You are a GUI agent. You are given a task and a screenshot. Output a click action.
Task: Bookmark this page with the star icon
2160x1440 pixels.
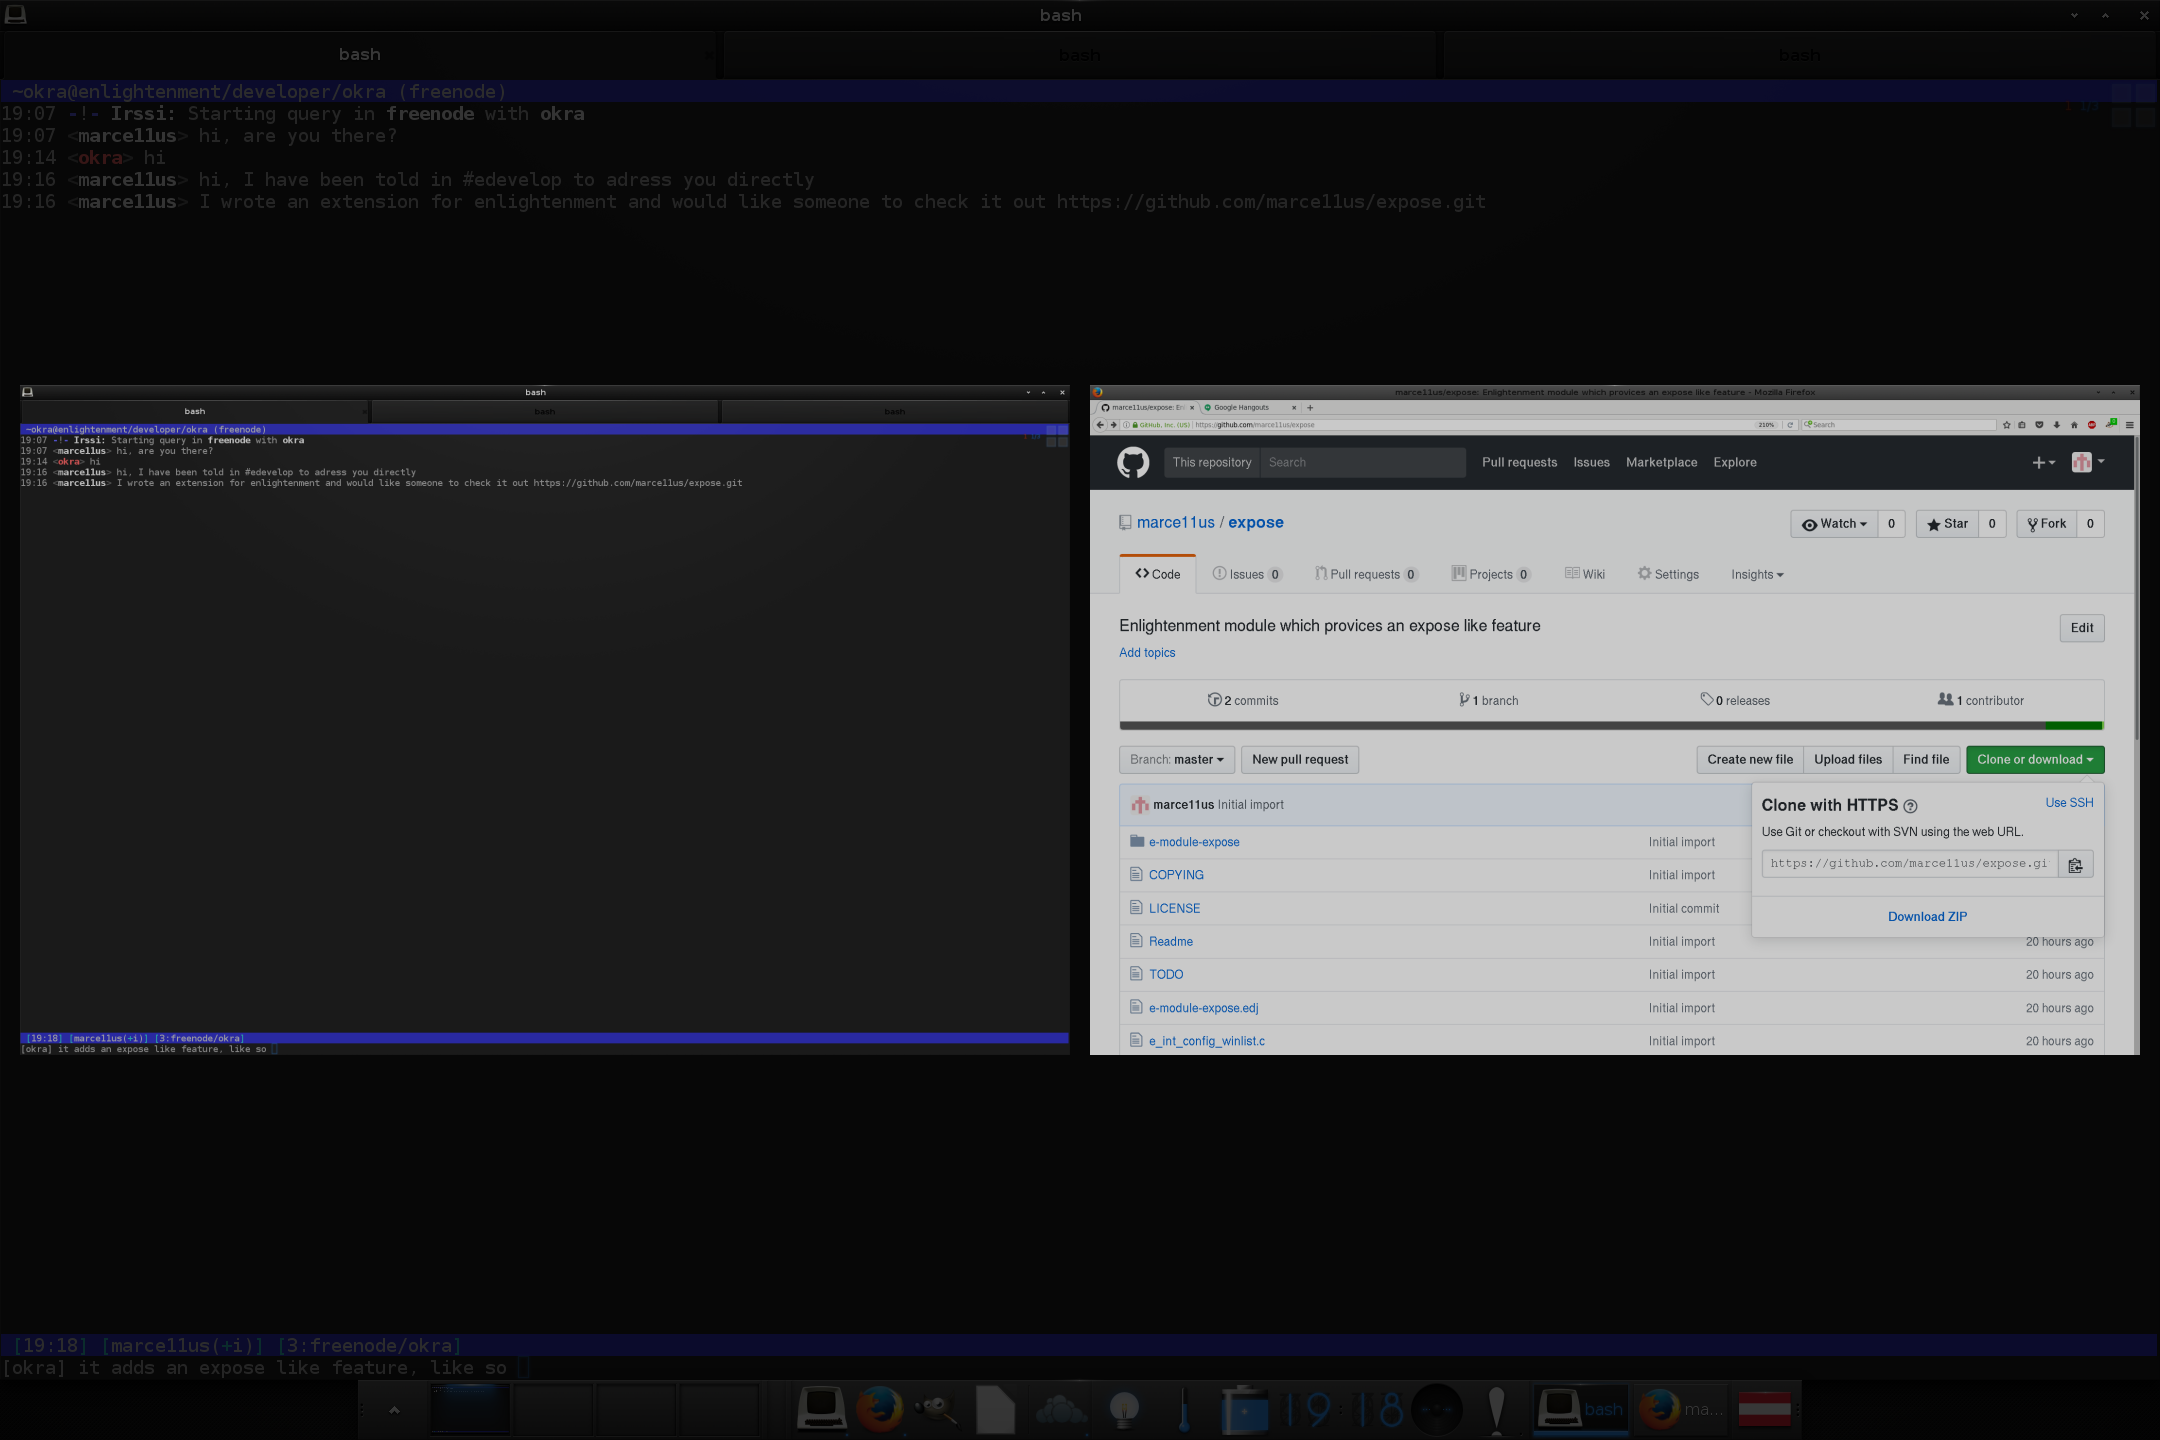[x=2006, y=425]
